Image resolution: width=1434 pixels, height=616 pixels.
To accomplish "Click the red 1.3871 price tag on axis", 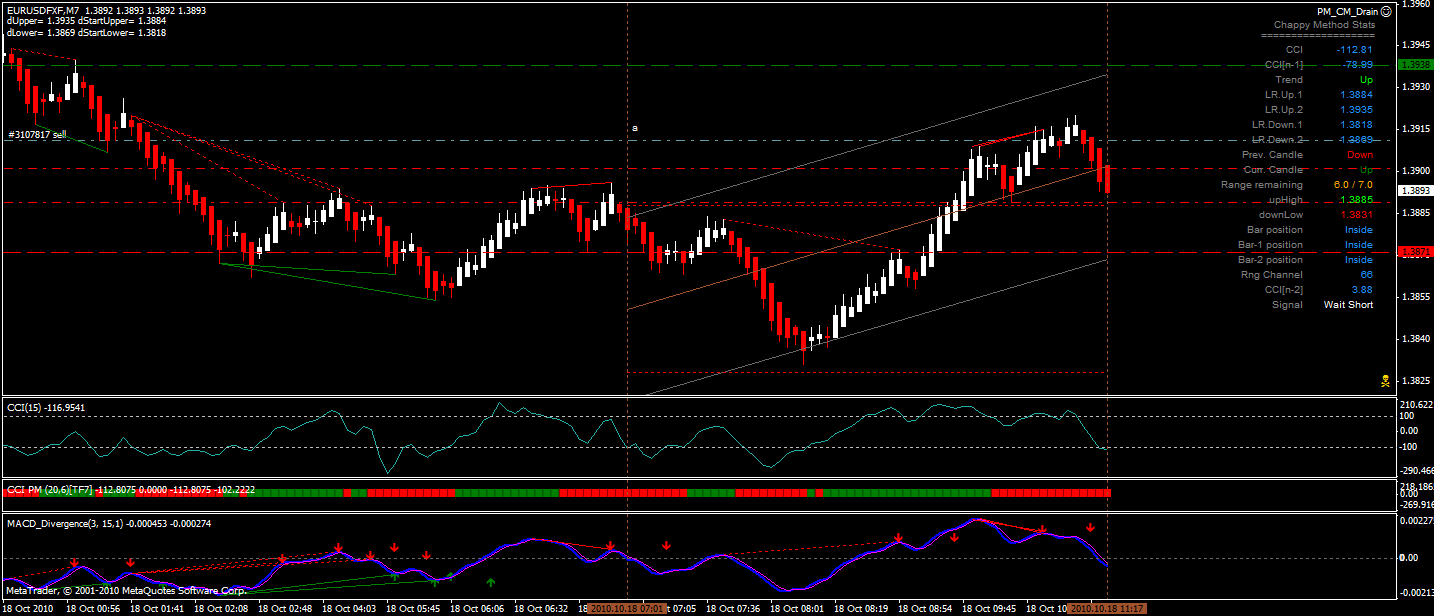I will pyautogui.click(x=1415, y=253).
